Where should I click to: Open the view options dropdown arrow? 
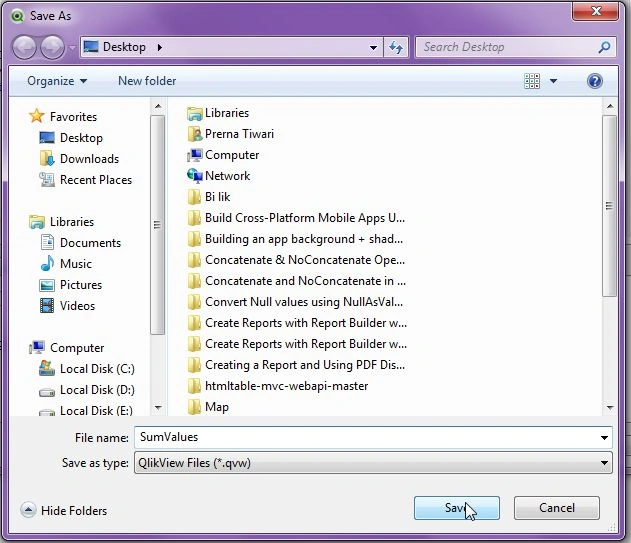pyautogui.click(x=553, y=81)
